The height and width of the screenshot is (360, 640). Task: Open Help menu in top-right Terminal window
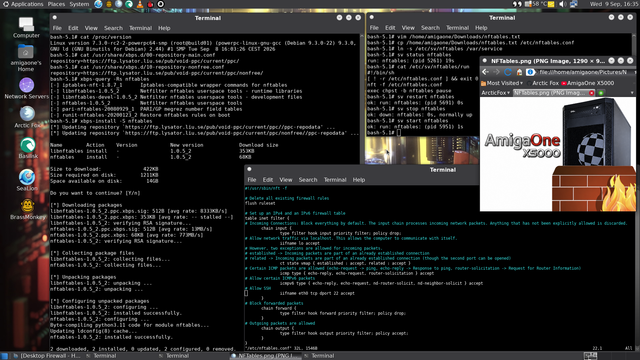click(x=481, y=28)
